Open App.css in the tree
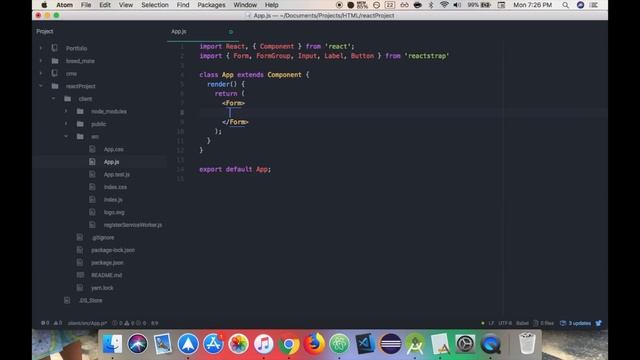The image size is (640, 360). 113,149
